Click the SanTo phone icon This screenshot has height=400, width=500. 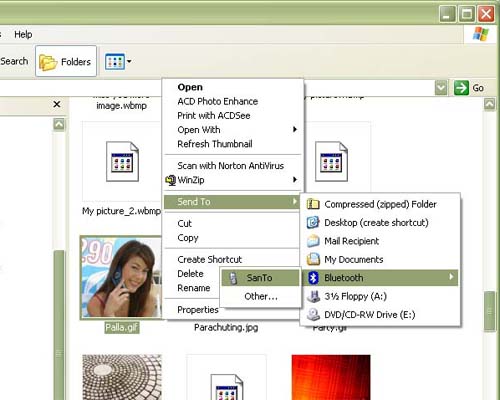point(234,278)
